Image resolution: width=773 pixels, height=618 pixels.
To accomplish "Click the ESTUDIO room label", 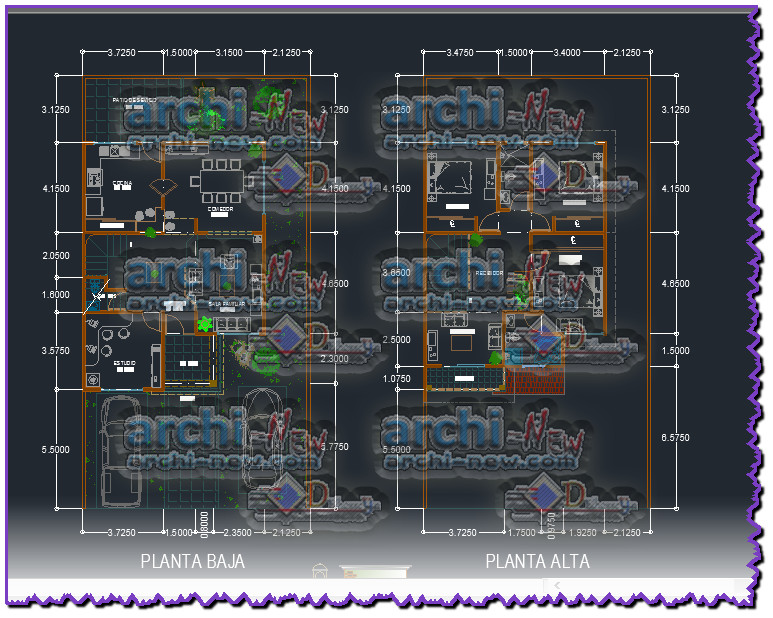I will (125, 363).
